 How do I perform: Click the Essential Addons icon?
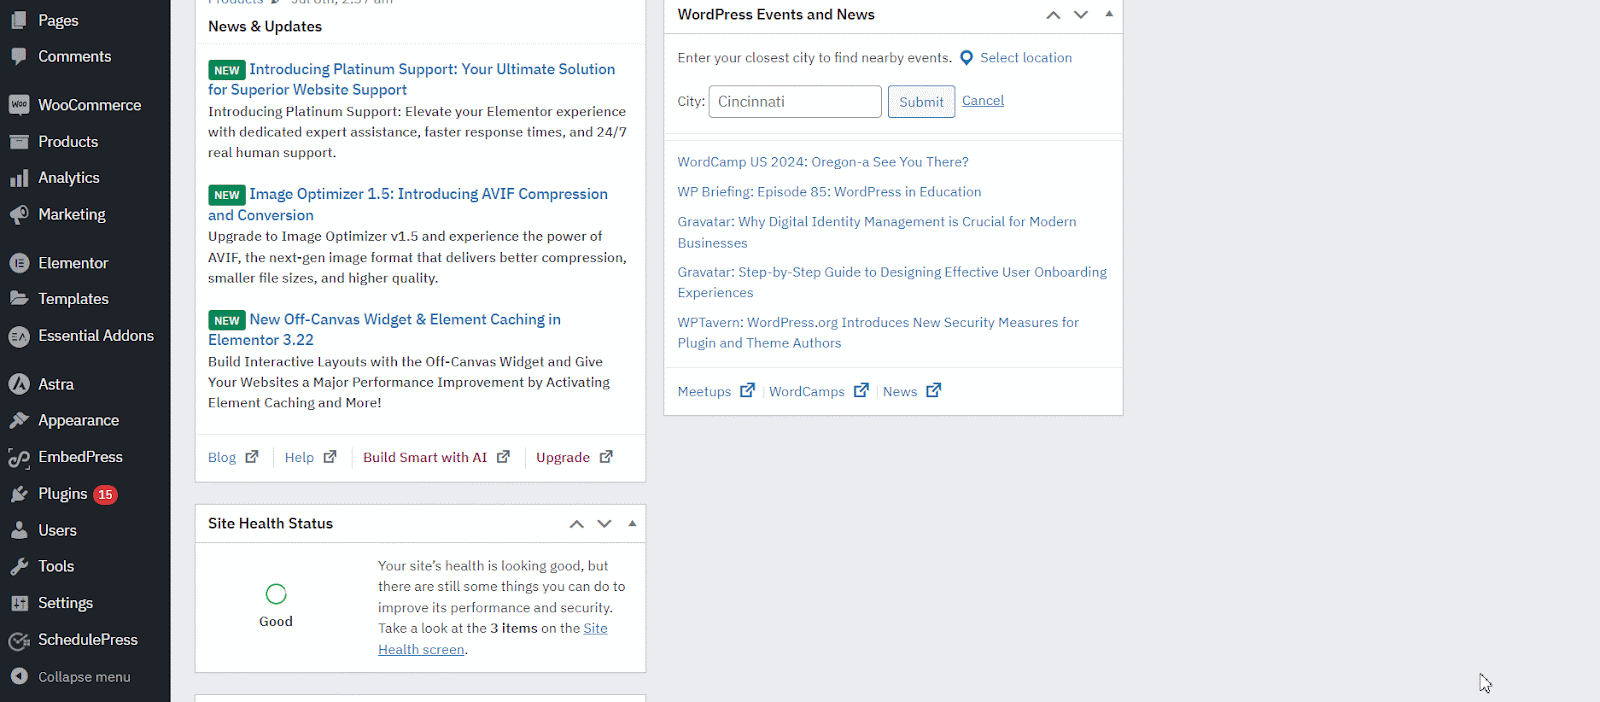click(x=19, y=337)
